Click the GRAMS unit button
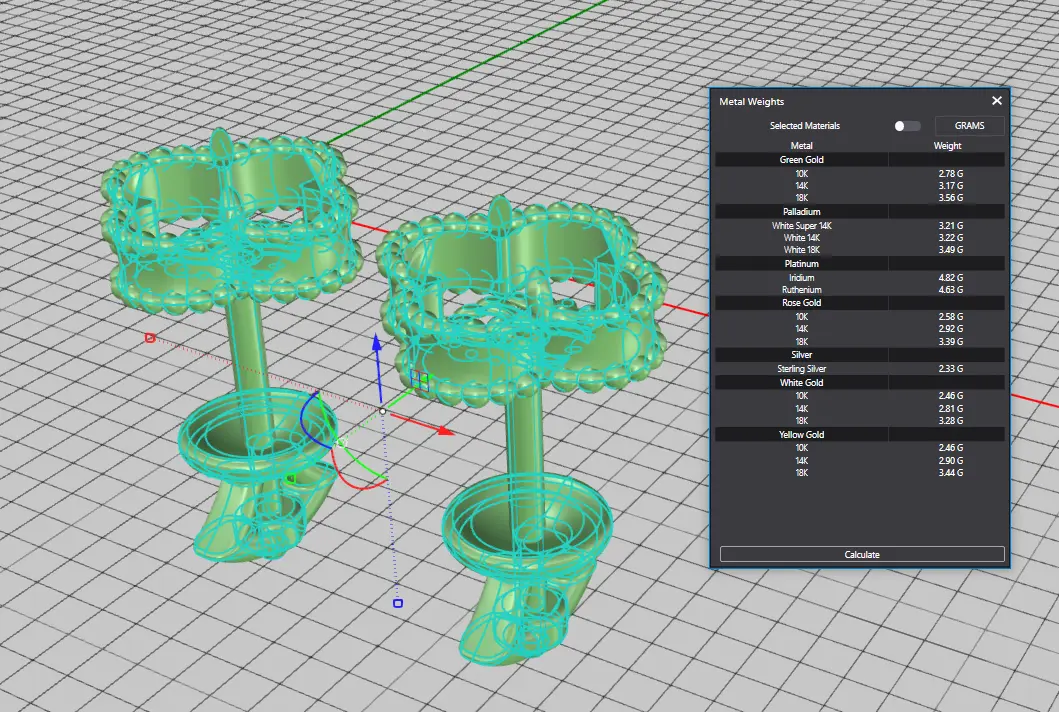 [x=969, y=126]
